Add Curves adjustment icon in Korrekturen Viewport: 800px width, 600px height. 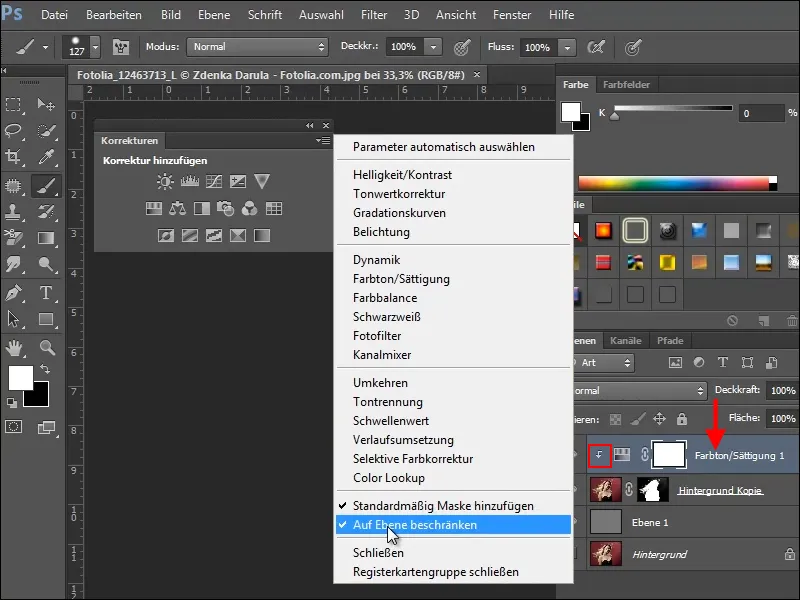coord(214,181)
